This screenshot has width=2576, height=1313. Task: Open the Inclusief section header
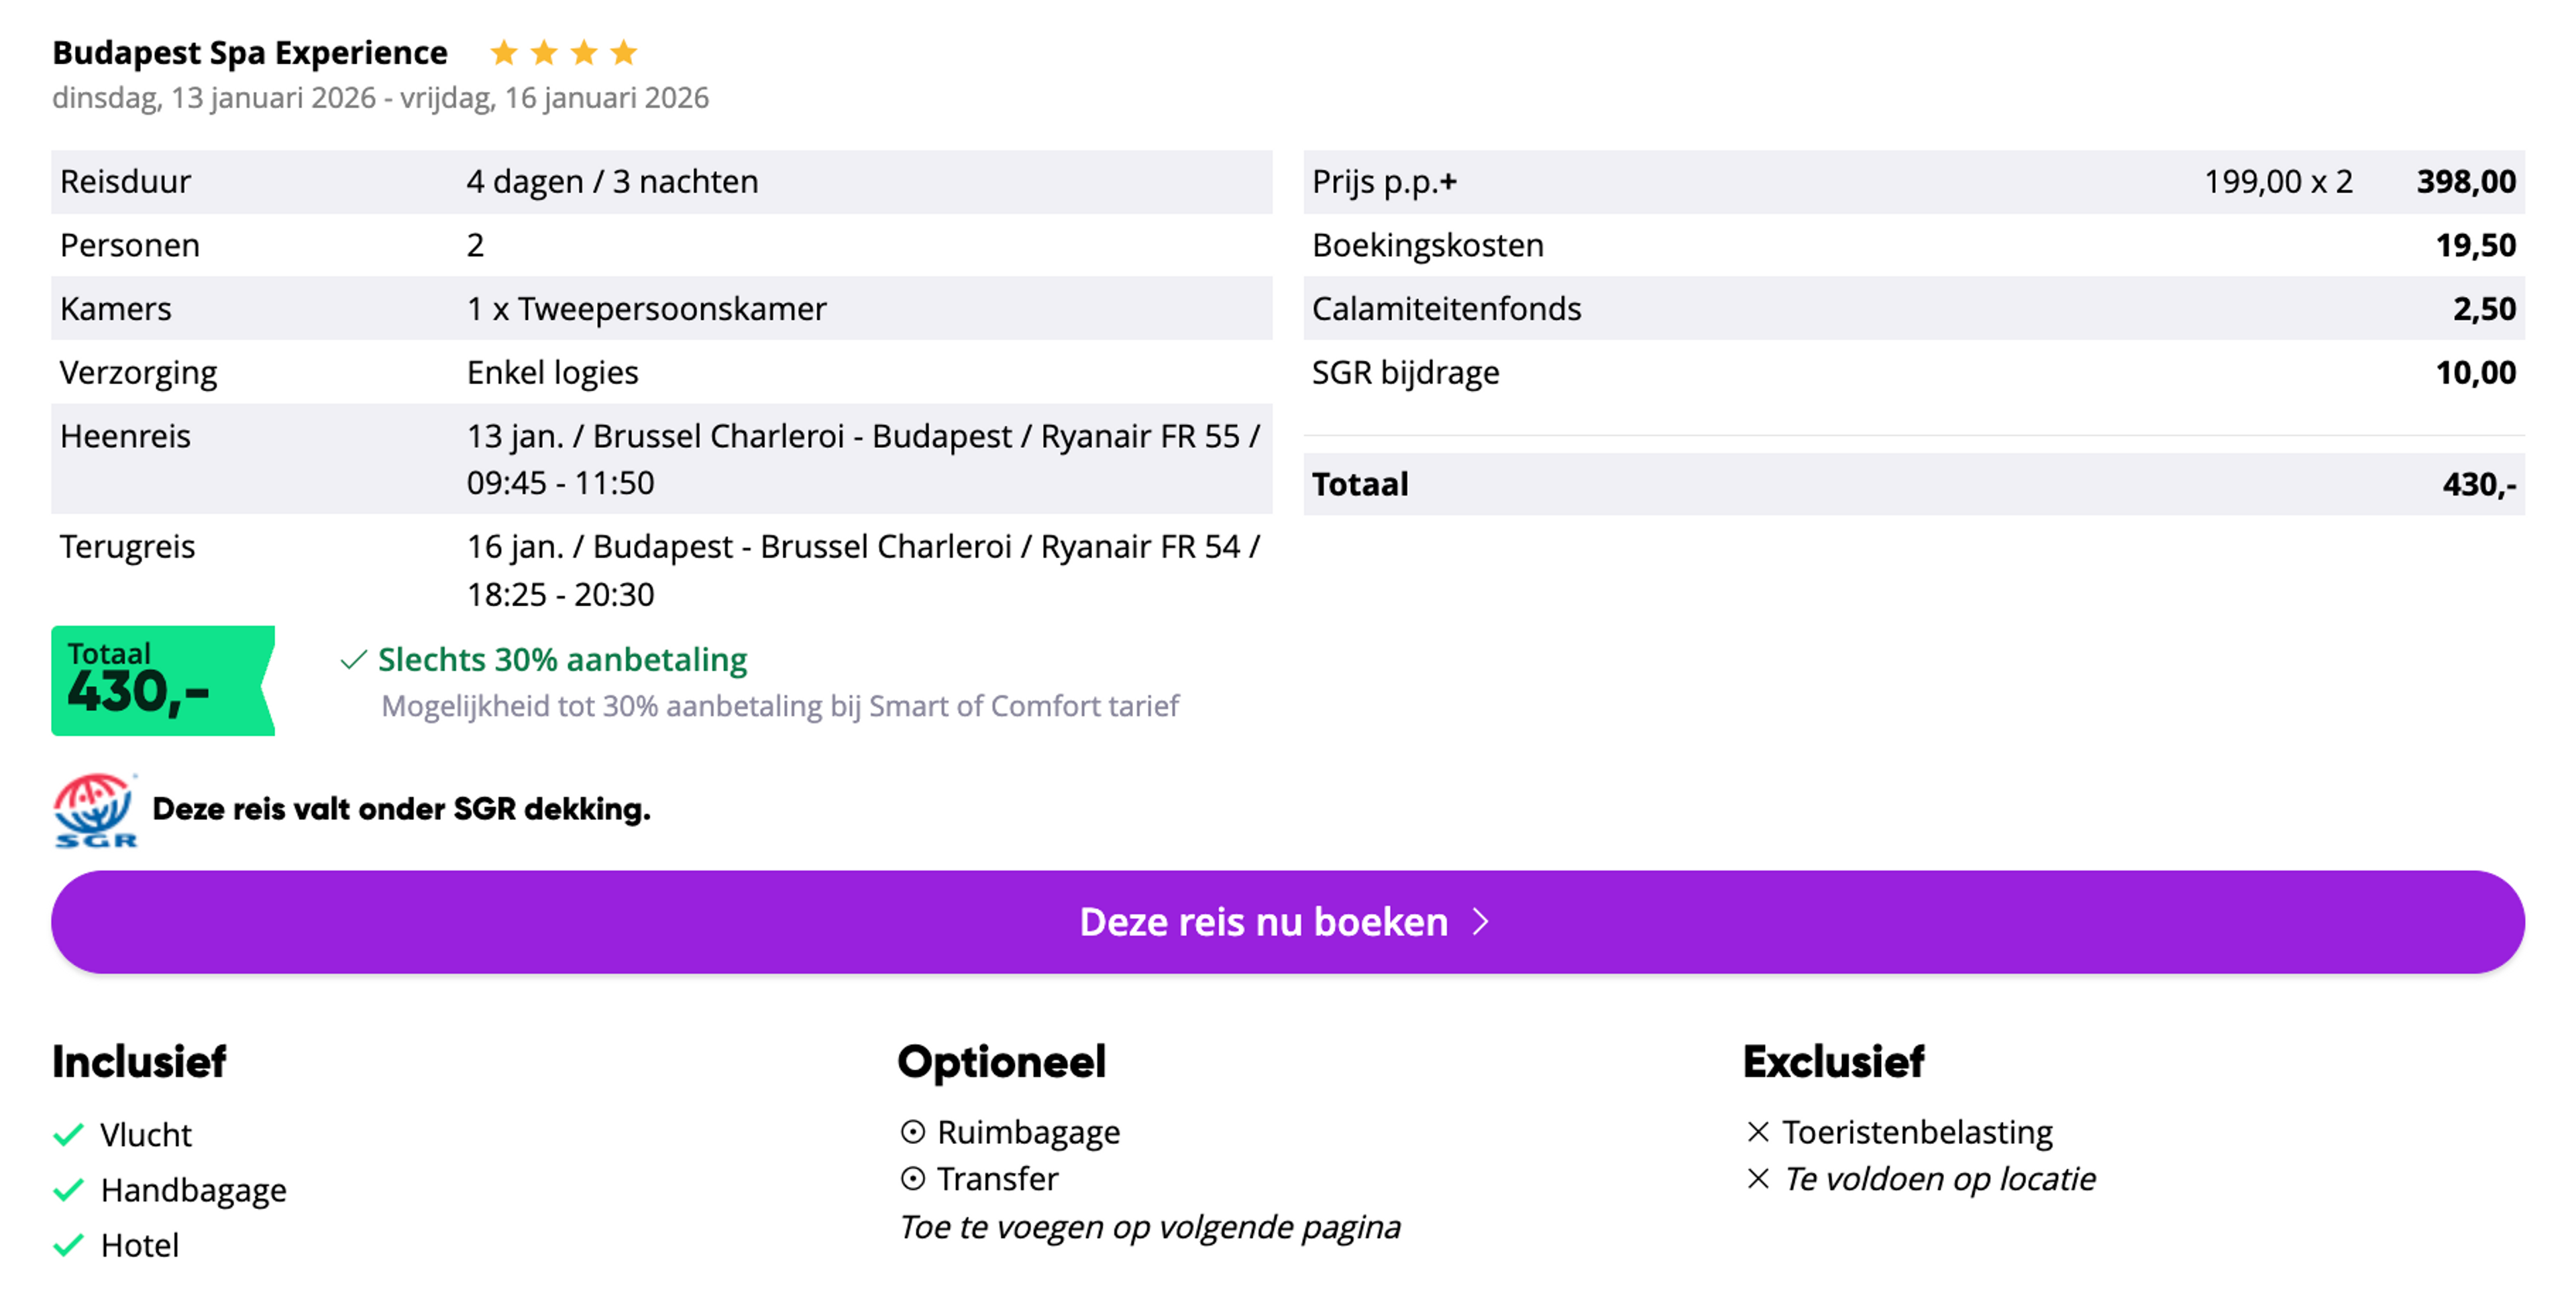tap(139, 1062)
